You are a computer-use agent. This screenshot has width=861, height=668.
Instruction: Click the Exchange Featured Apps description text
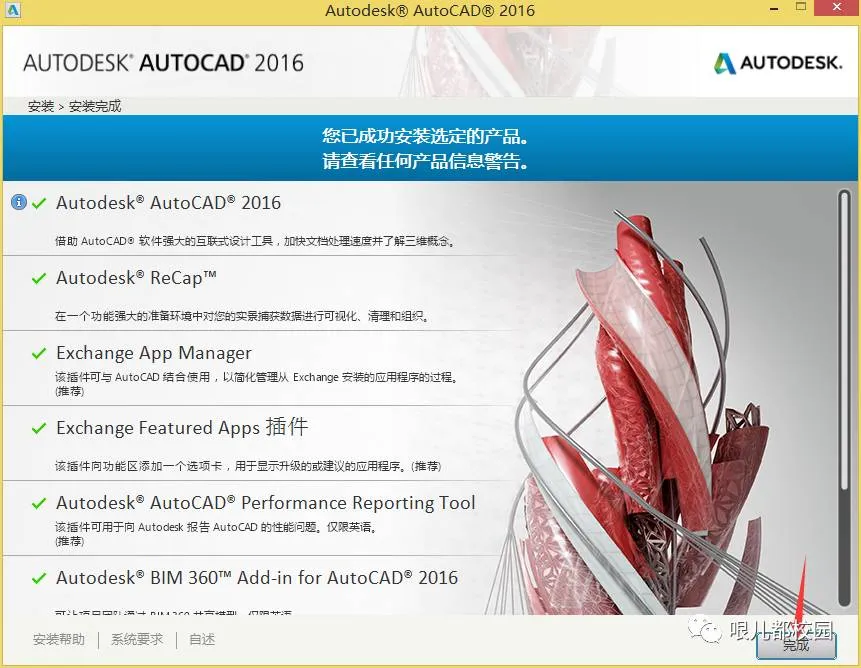(x=248, y=466)
